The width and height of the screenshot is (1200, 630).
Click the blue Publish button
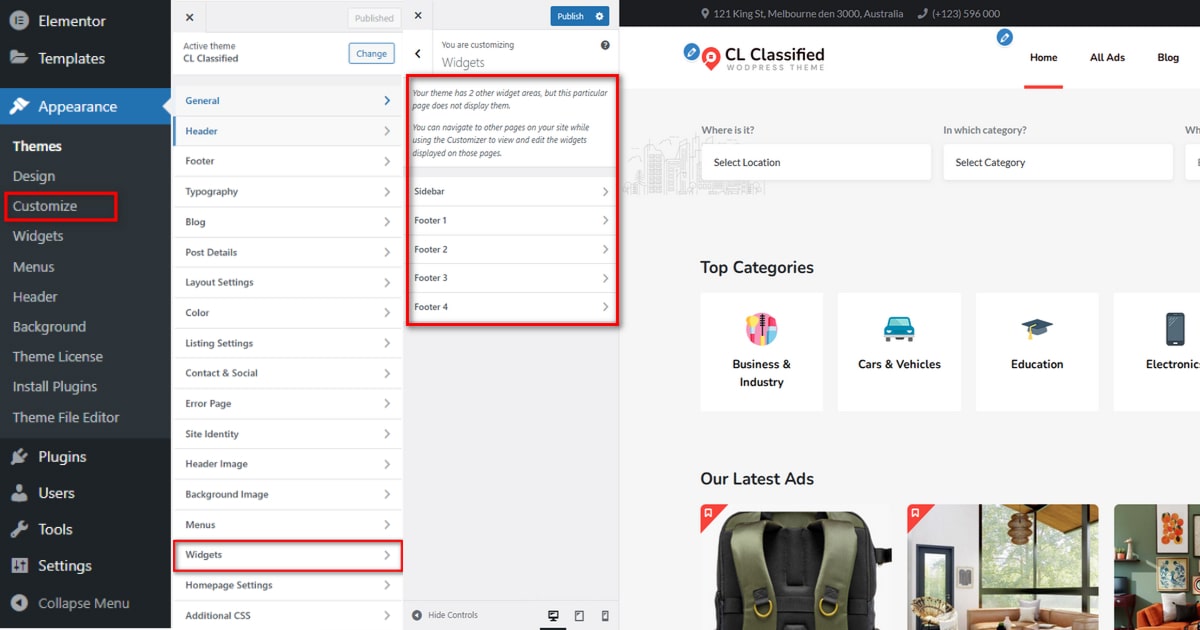pyautogui.click(x=571, y=16)
